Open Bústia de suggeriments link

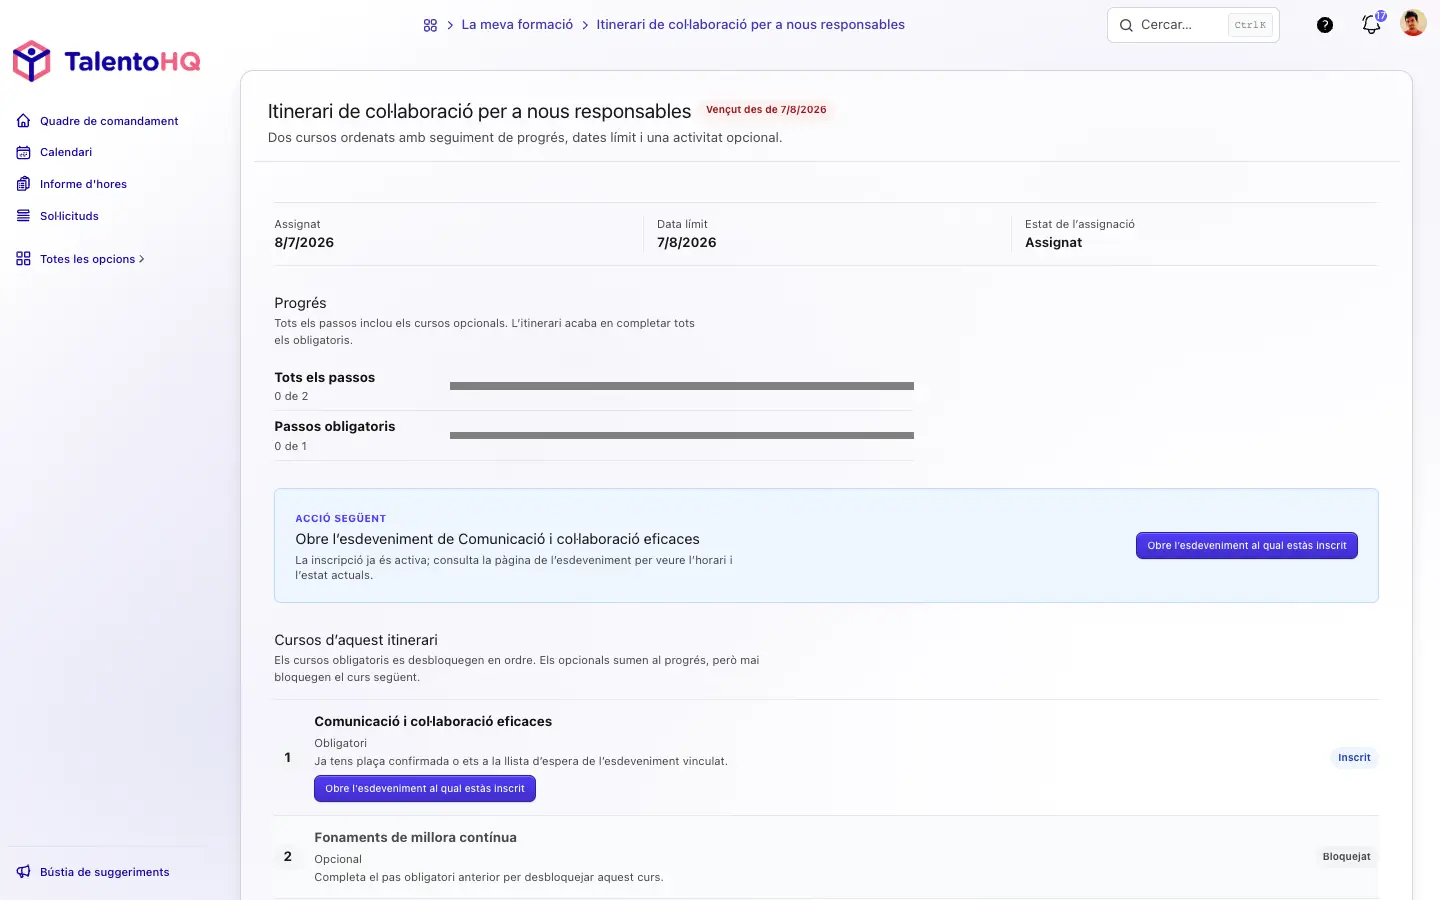point(104,872)
